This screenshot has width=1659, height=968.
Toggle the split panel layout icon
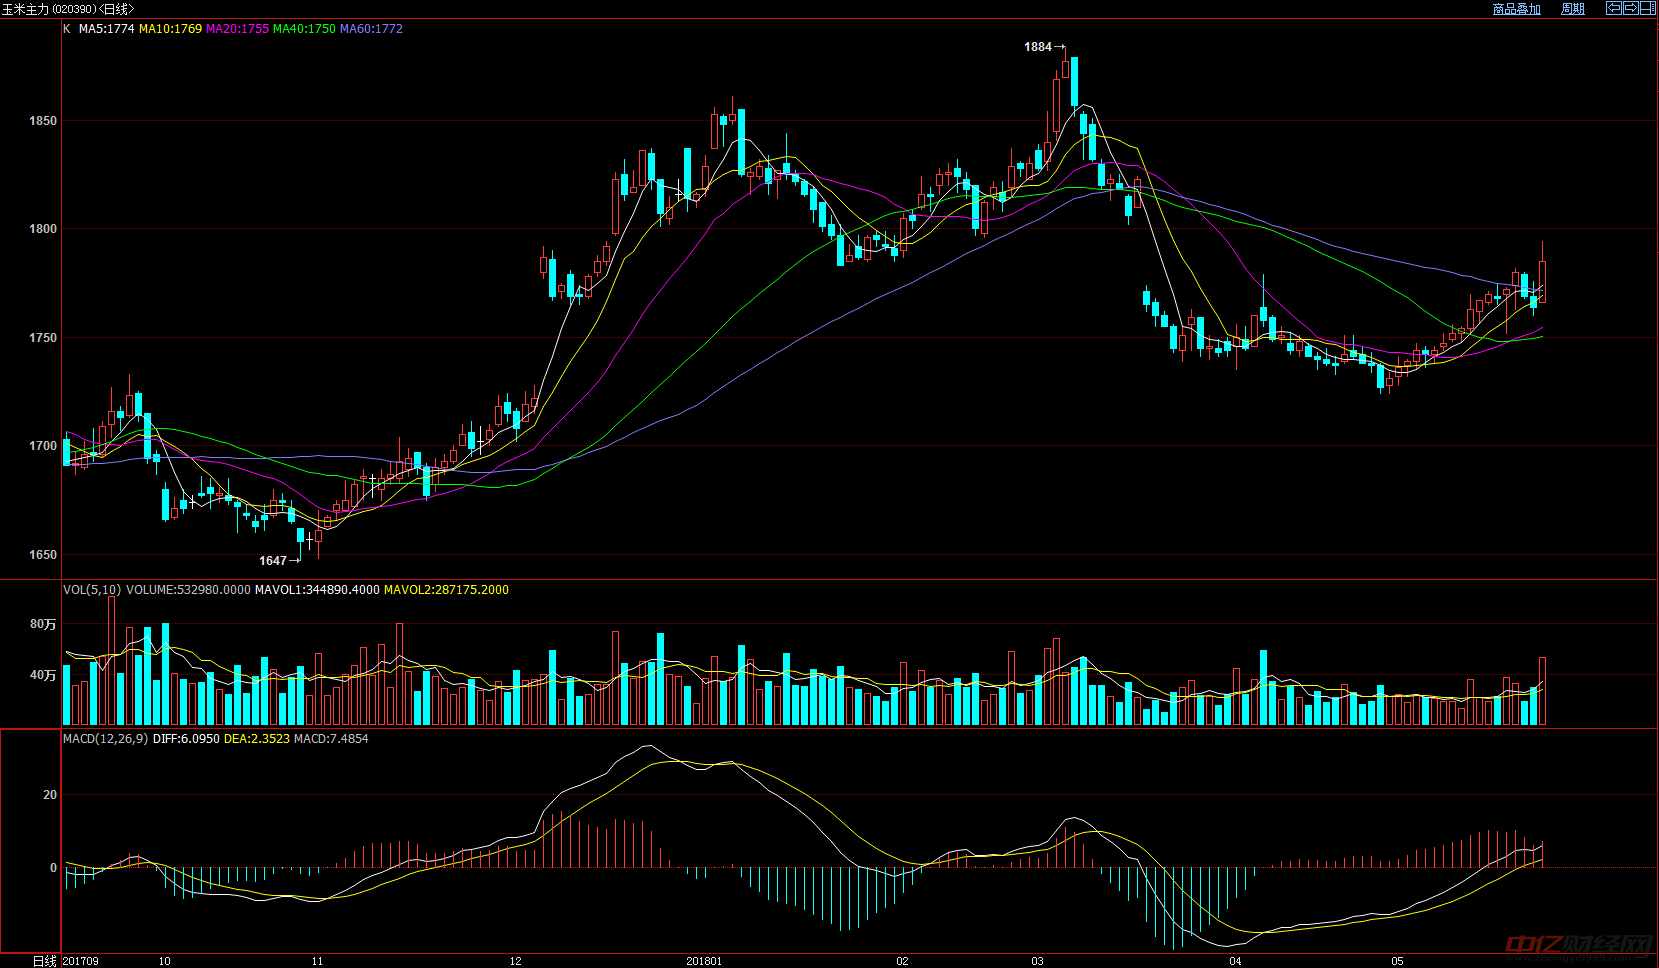(1647, 8)
